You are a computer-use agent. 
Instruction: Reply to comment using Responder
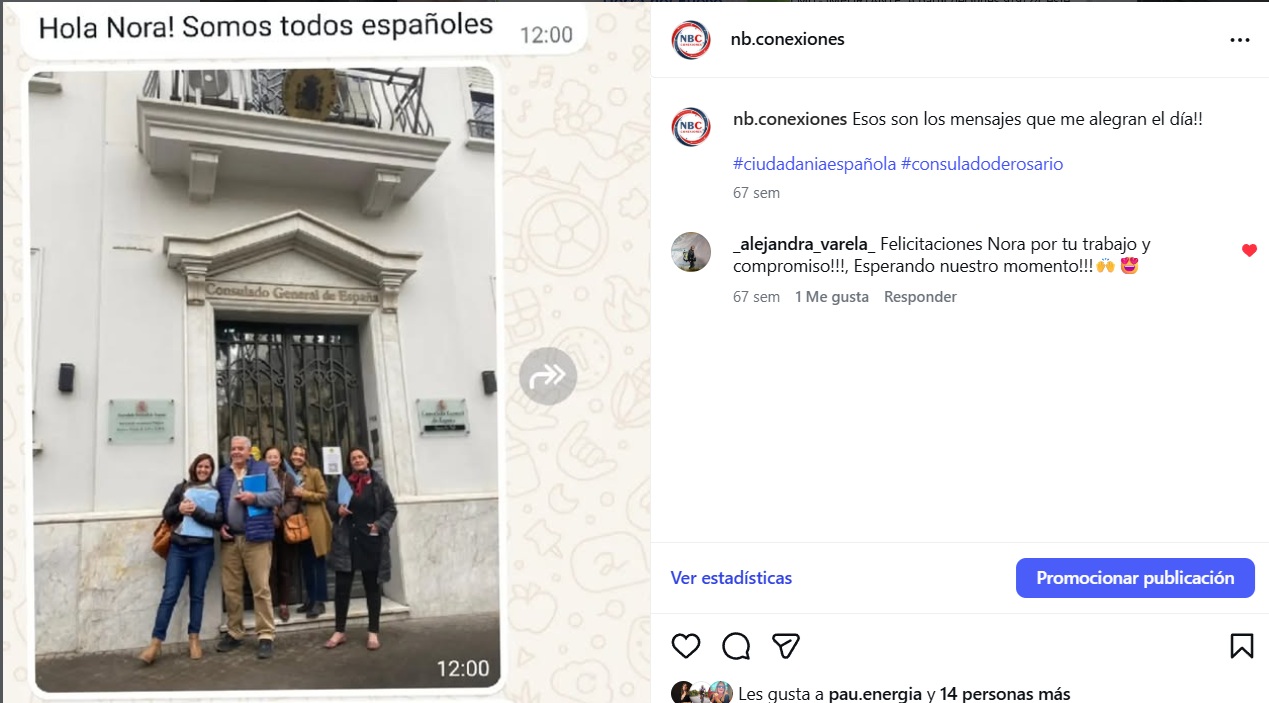[x=920, y=297]
